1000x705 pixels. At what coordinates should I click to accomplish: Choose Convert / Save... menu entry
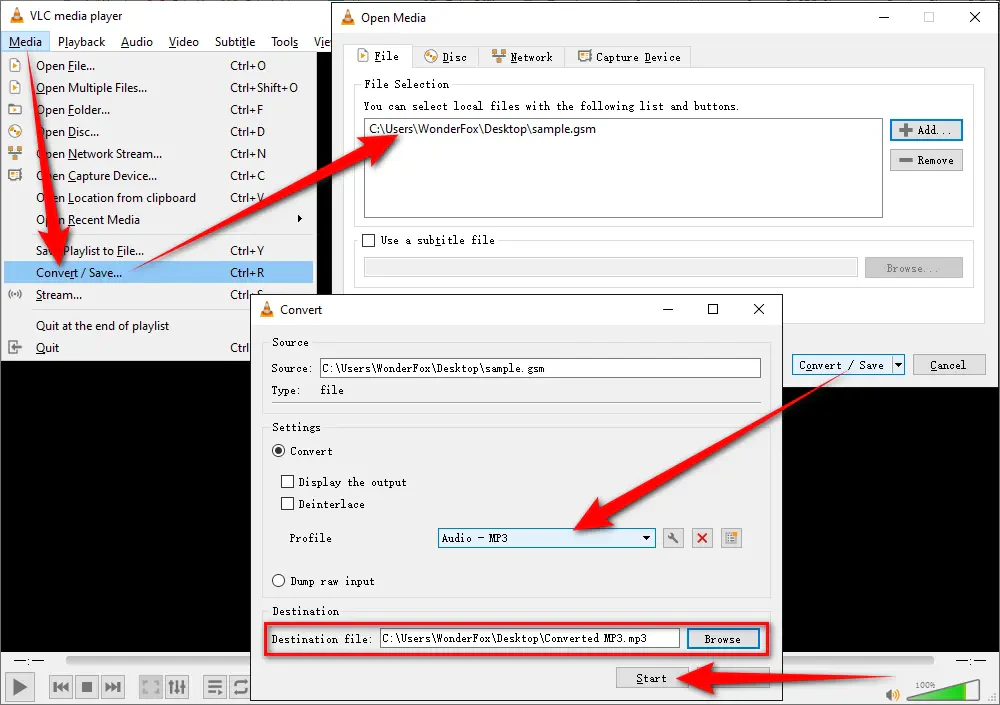point(159,272)
